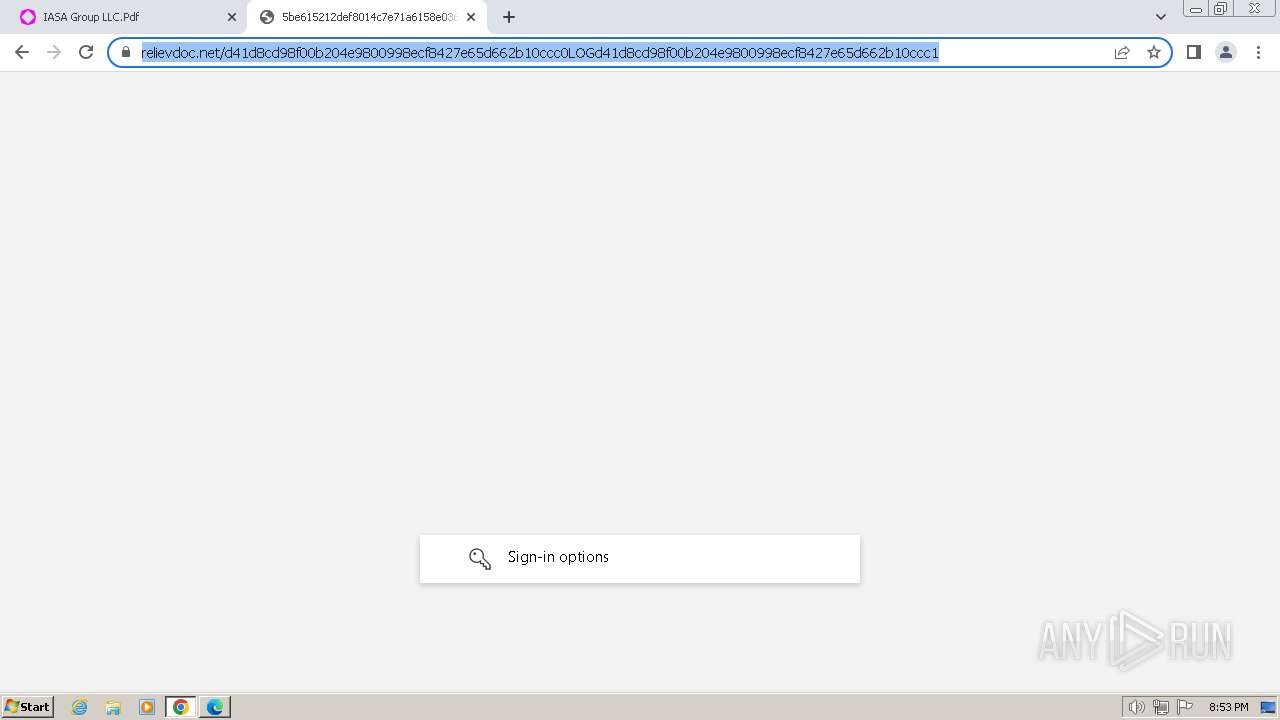Viewport: 1280px width, 720px height.
Task: Close the IASA Group LLC.Pdf tab
Action: pyautogui.click(x=232, y=17)
